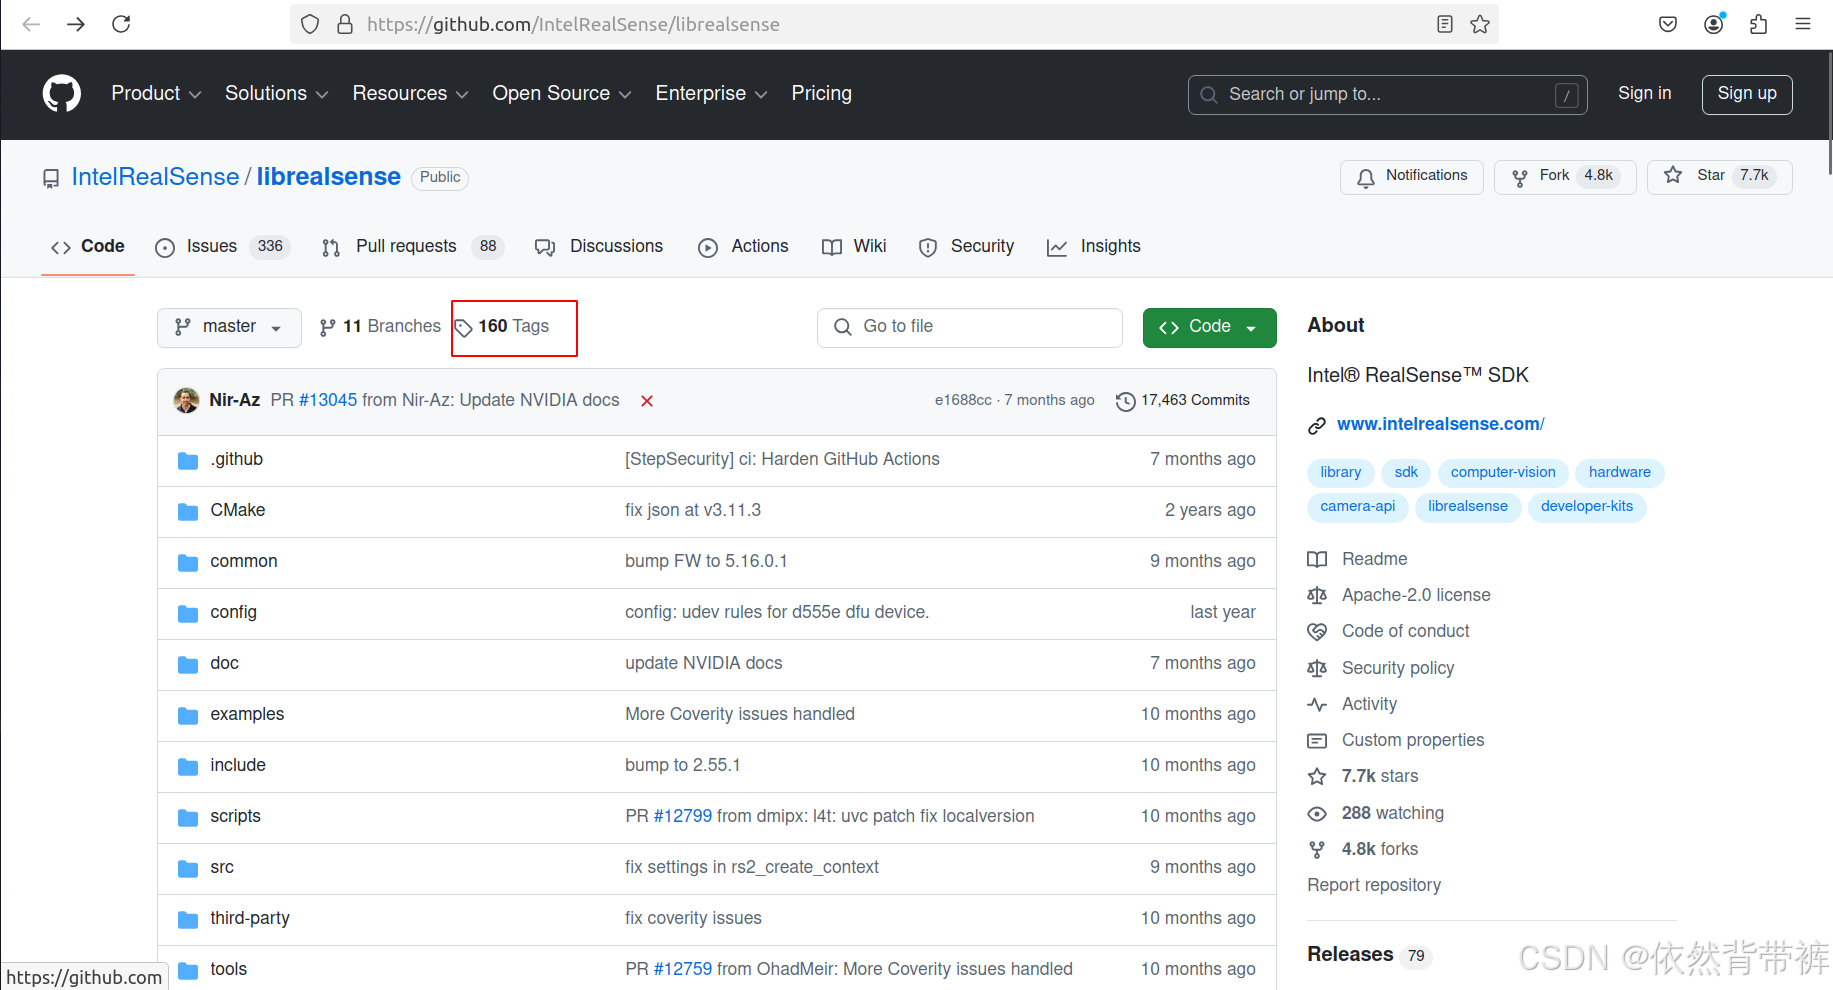Viewport: 1833px width, 990px height.
Task: Open the IntelRealSense owner link
Action: [155, 177]
